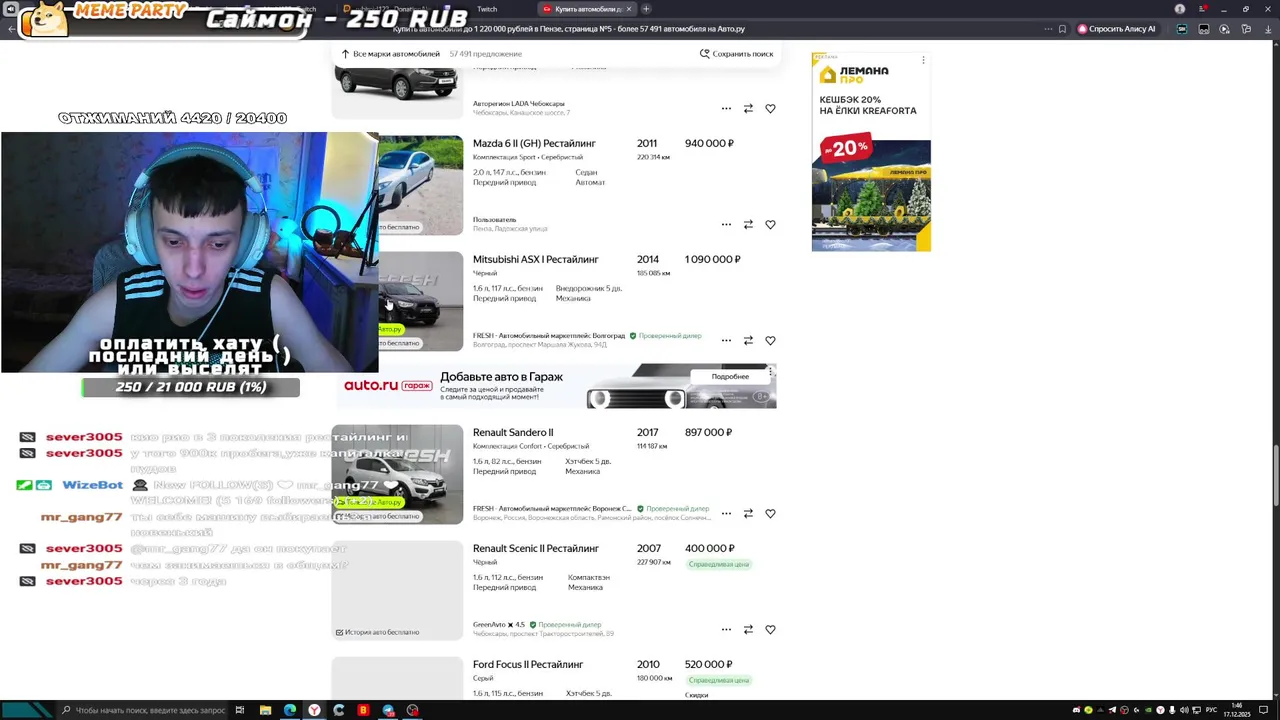Compare the Renault Sandero II listing

(748, 513)
